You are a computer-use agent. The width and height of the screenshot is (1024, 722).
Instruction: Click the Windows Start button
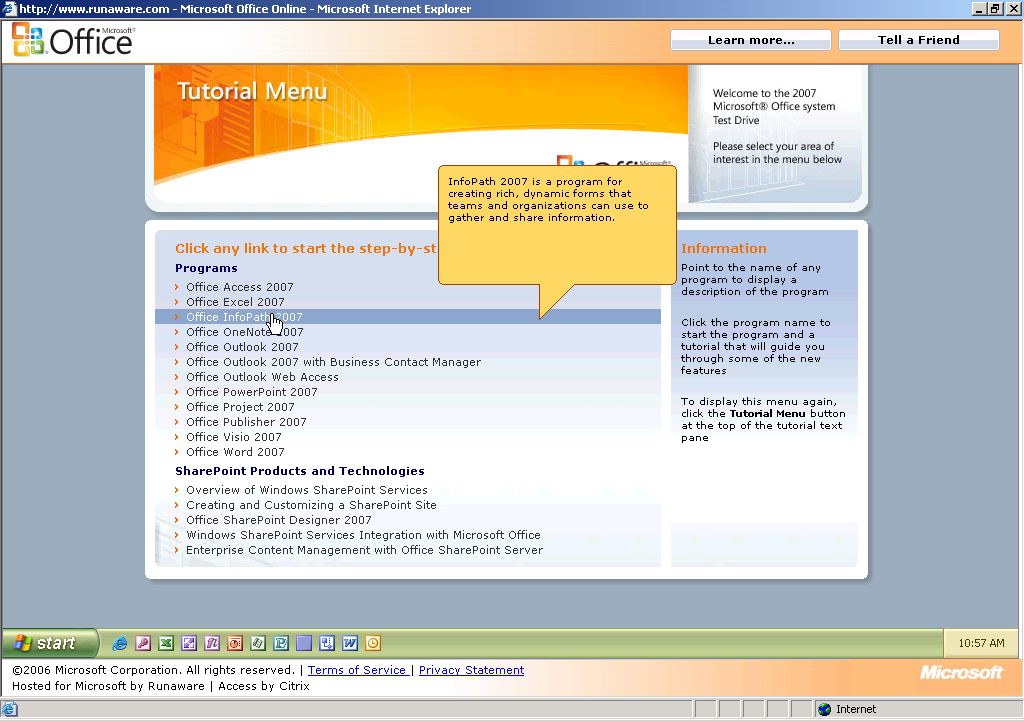pos(50,643)
